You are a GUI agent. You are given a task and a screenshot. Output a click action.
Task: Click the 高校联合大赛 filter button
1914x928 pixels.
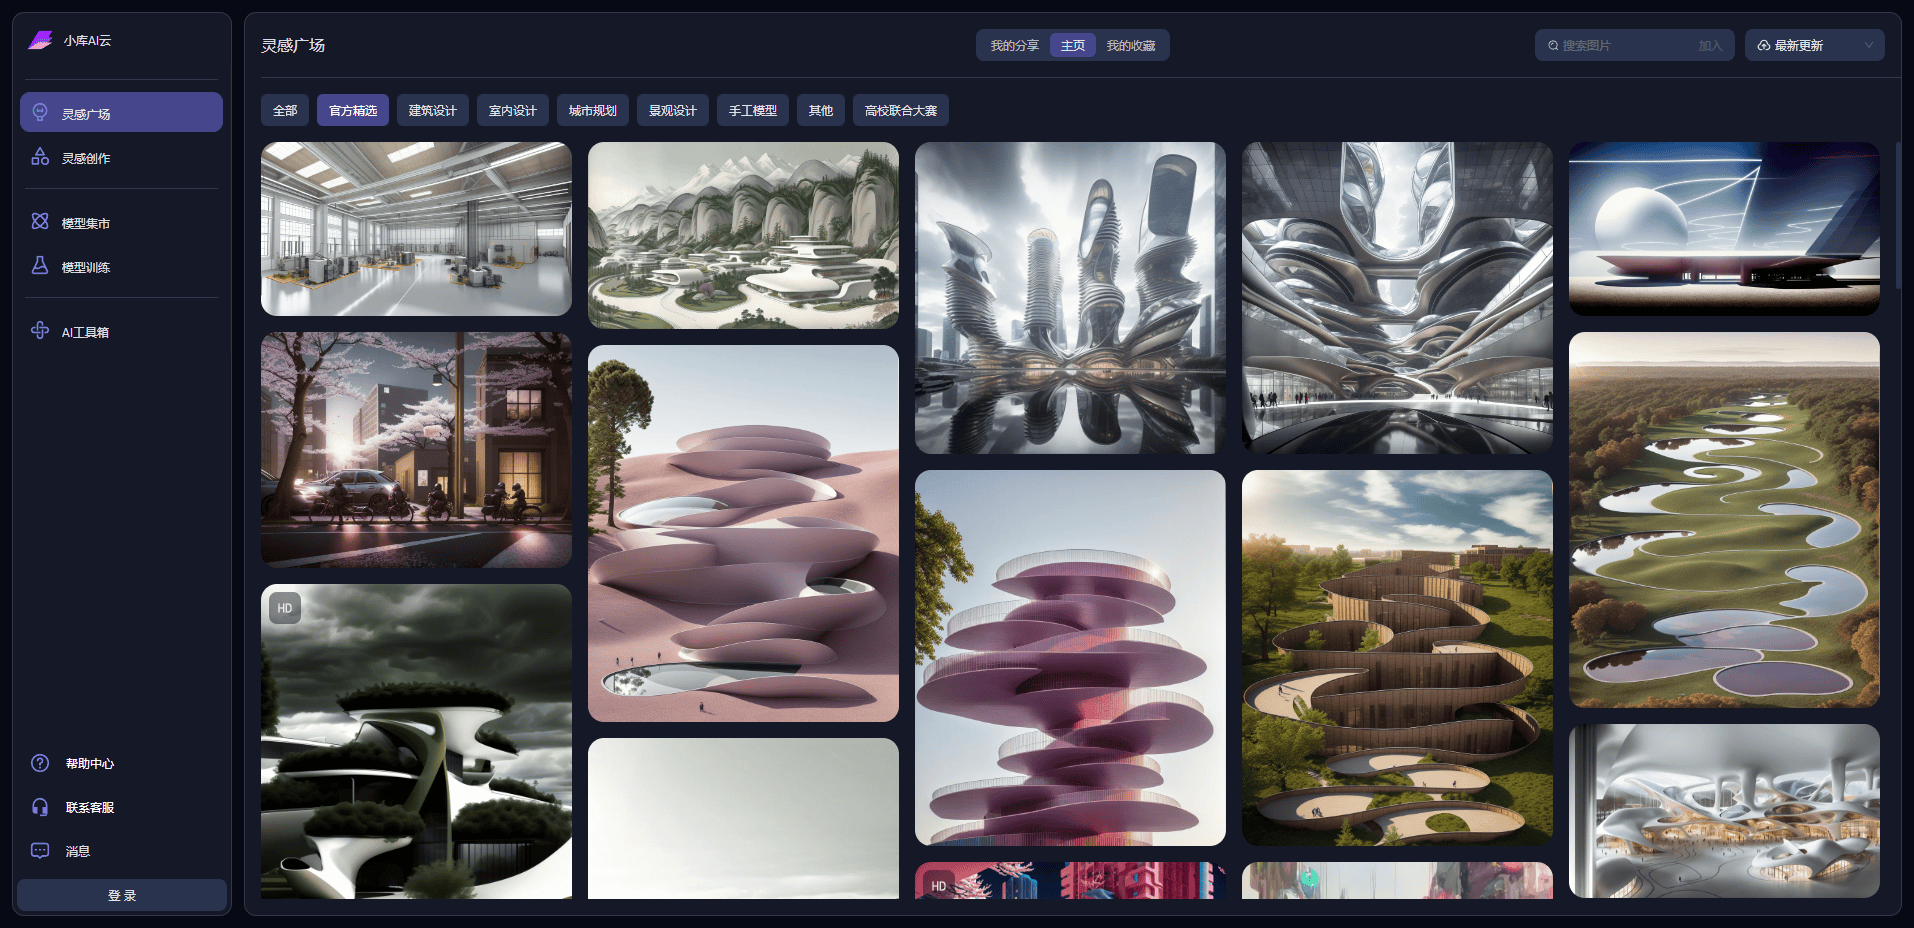[900, 110]
